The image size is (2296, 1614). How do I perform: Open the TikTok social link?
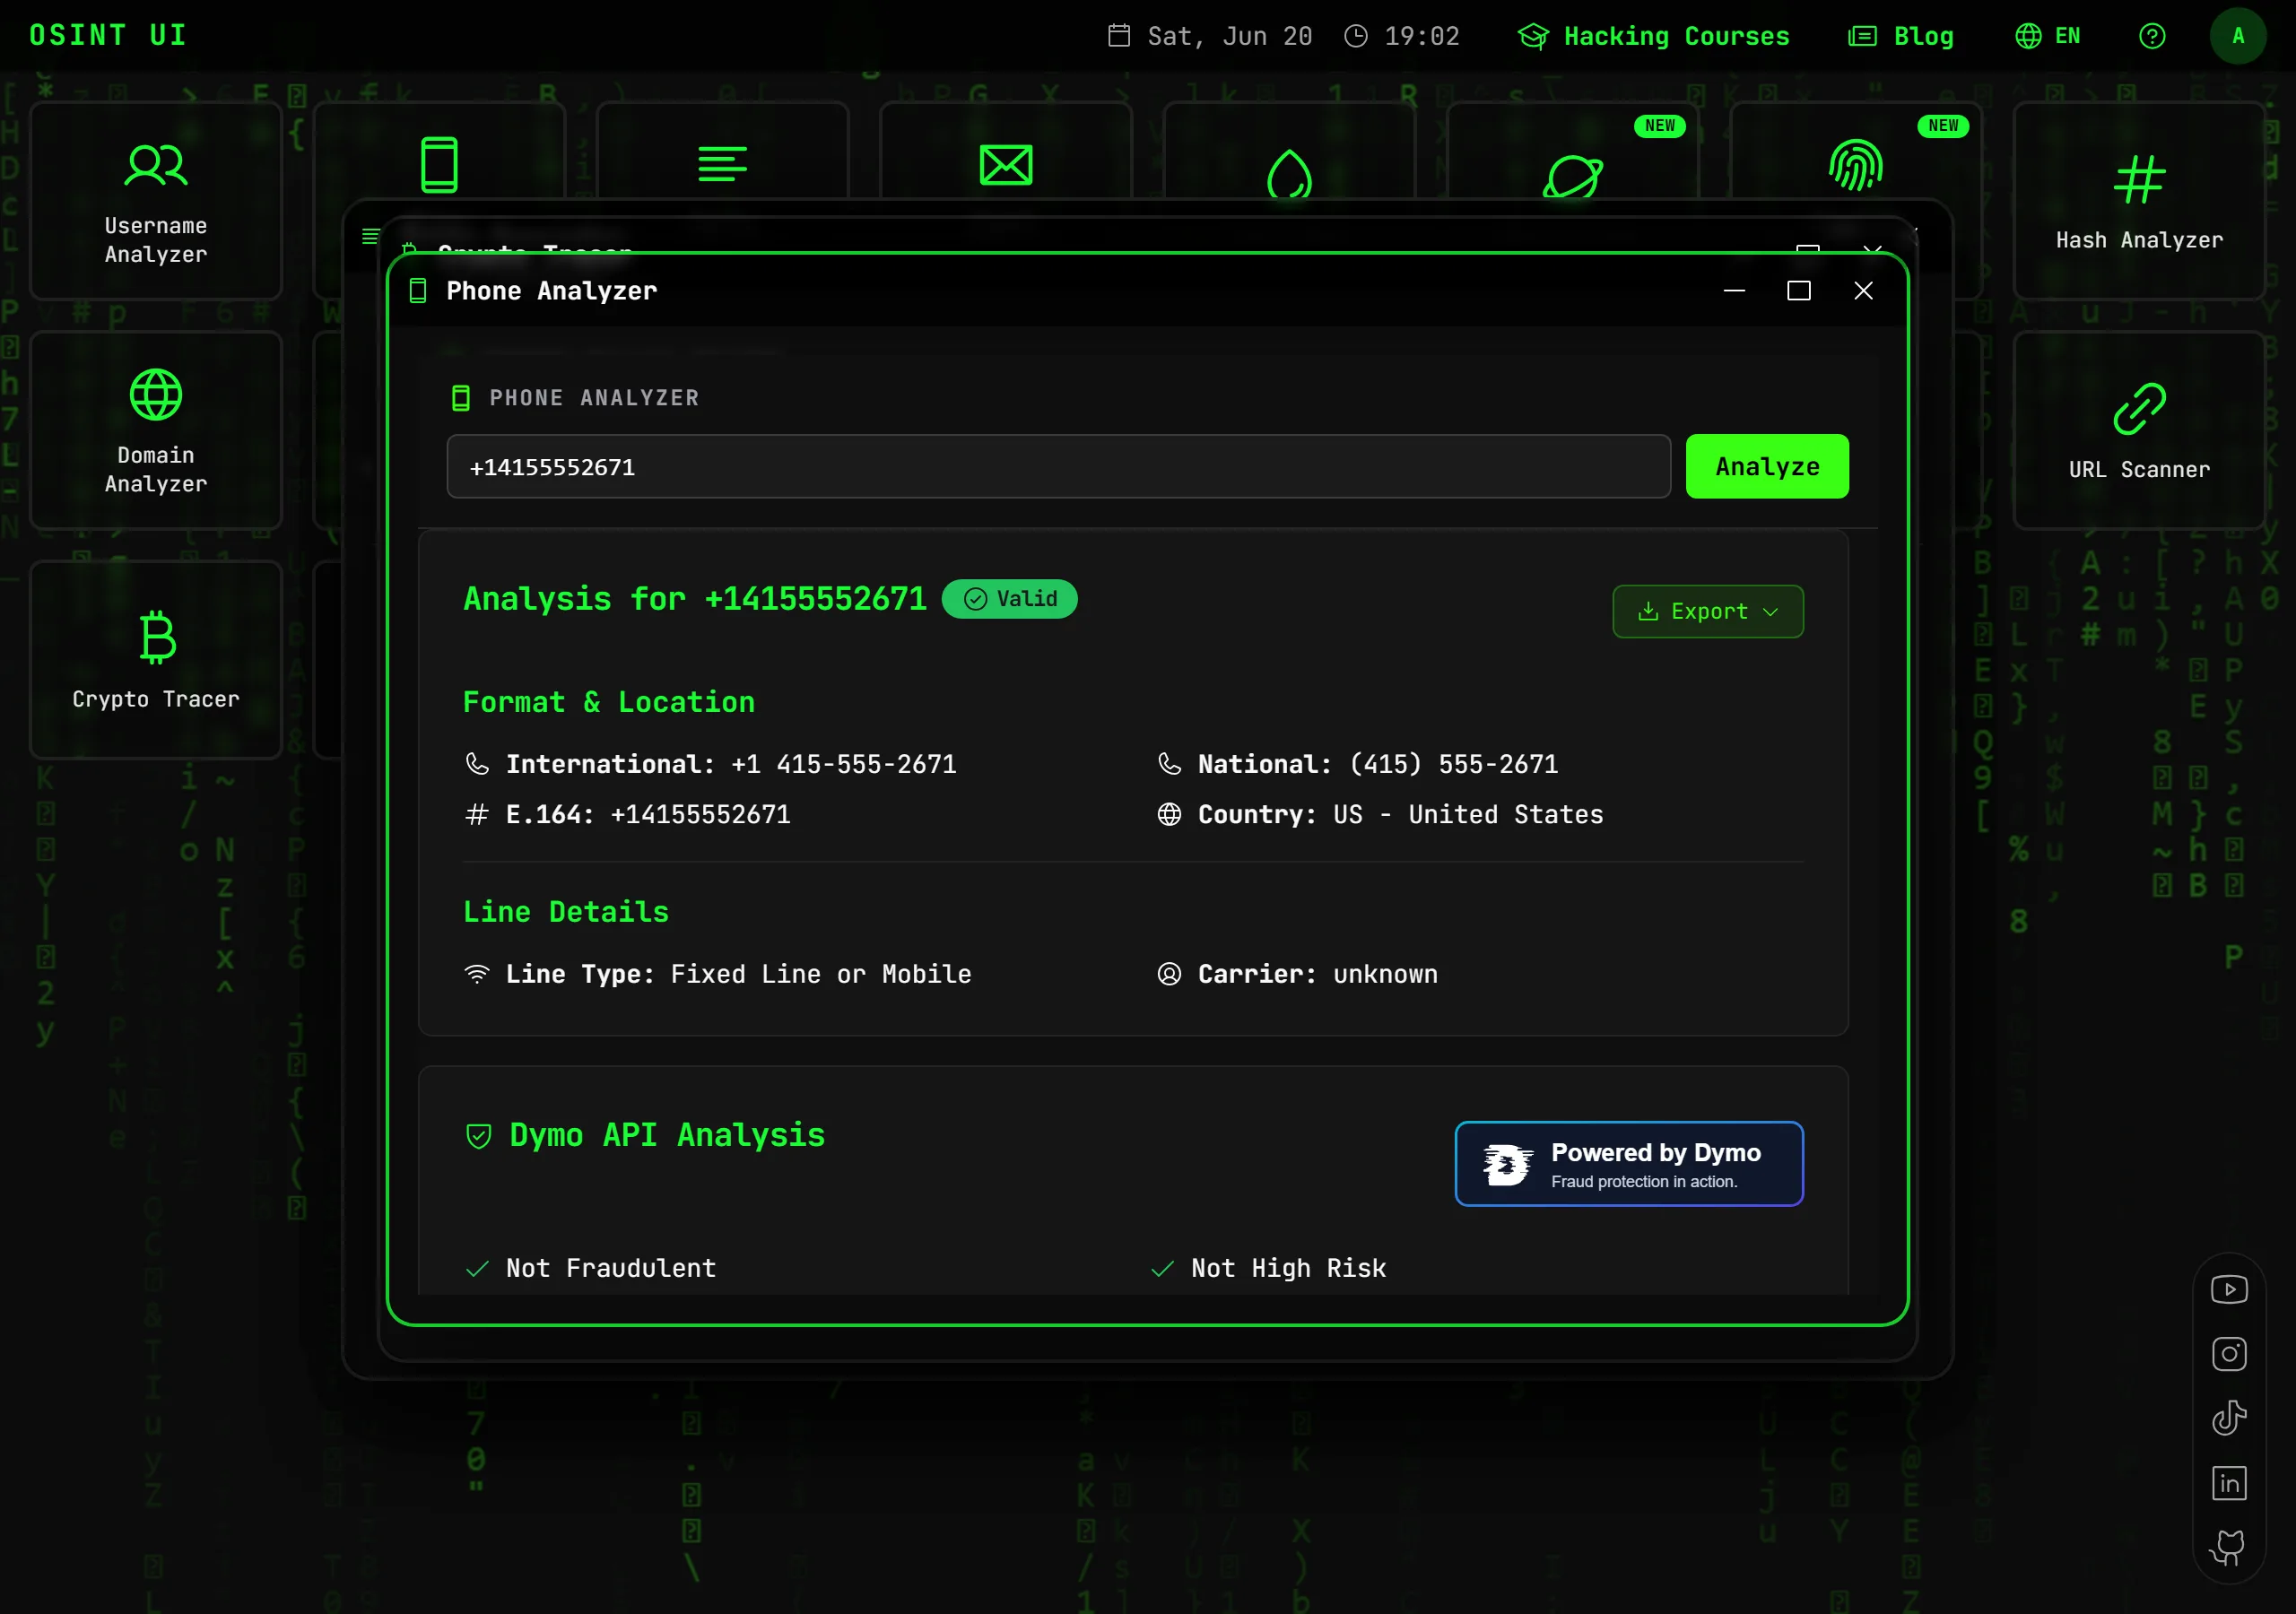point(2228,1418)
